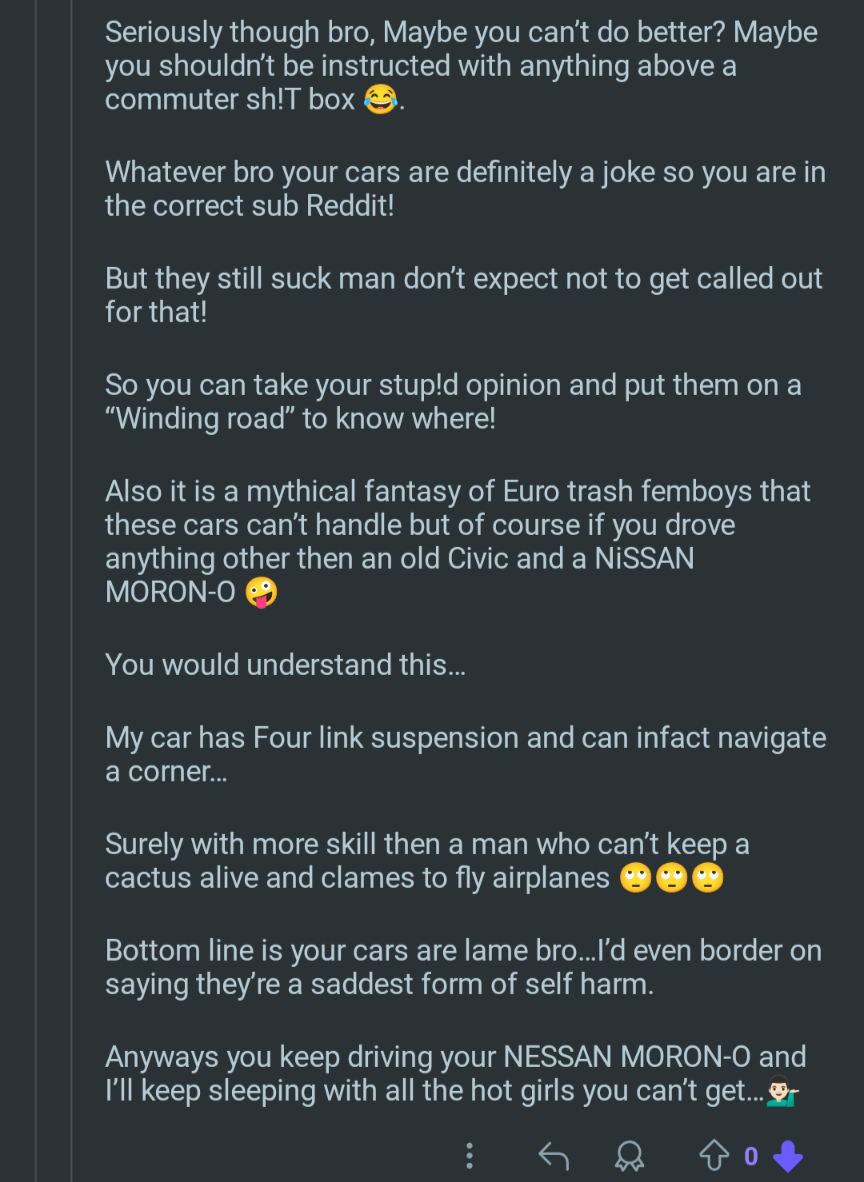Click the last of the three eye-roll emojis

(x=708, y=878)
